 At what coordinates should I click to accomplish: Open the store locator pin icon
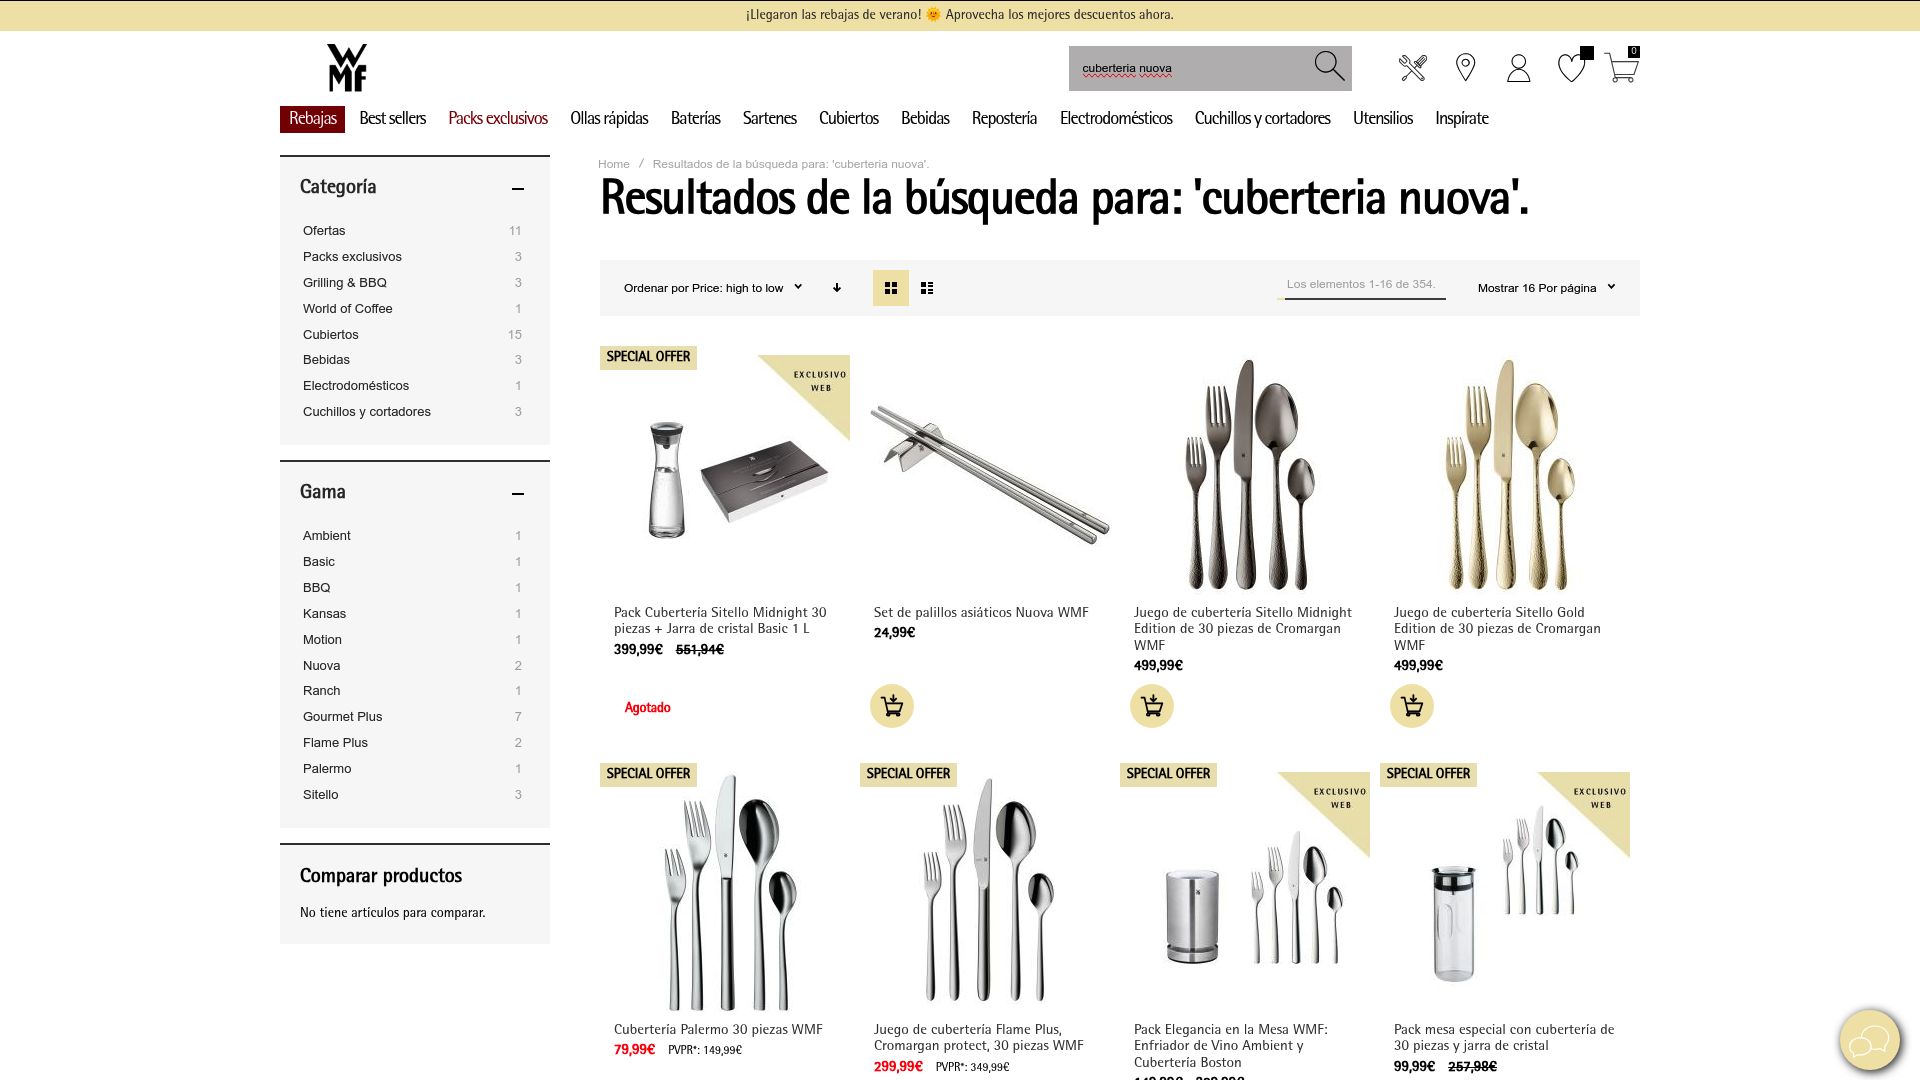point(1465,68)
